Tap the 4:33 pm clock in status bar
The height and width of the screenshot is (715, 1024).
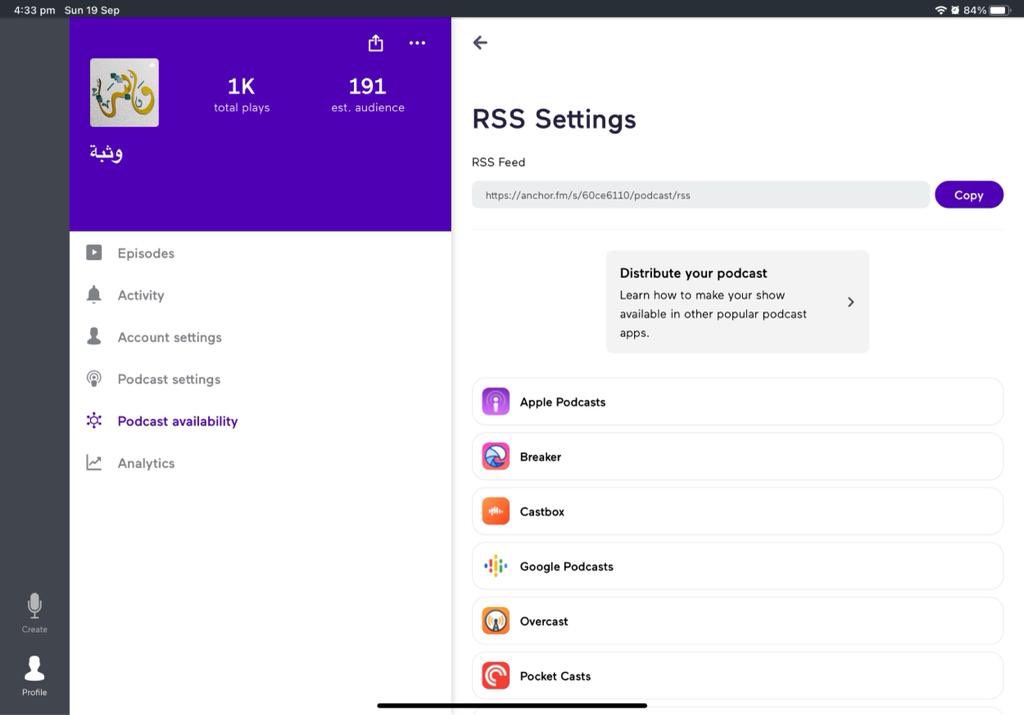35,10
